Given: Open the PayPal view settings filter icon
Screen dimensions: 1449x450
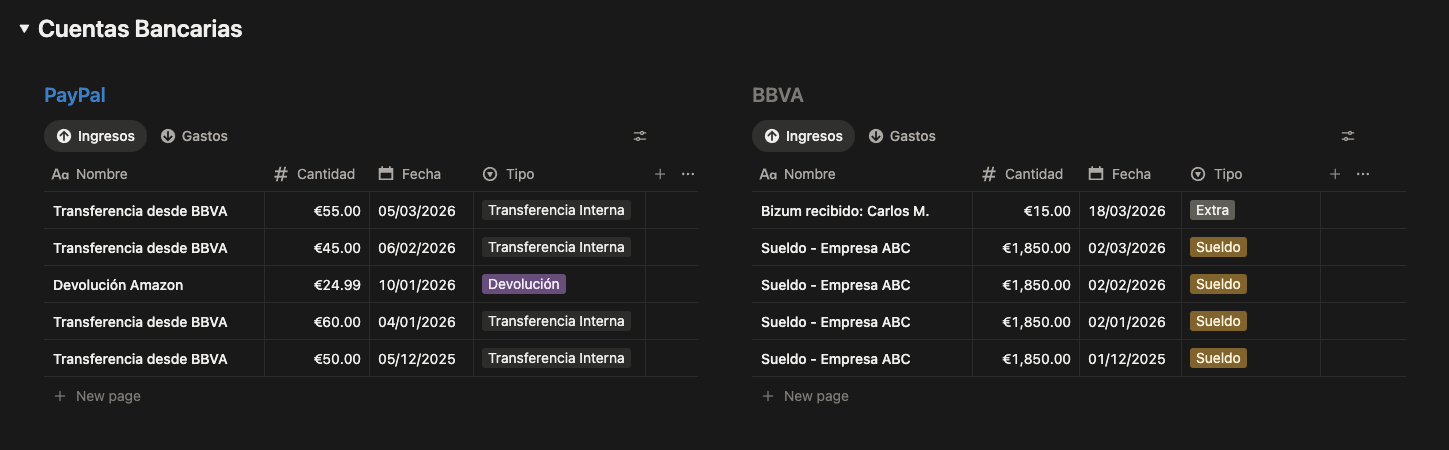Looking at the screenshot, I should coord(640,136).
